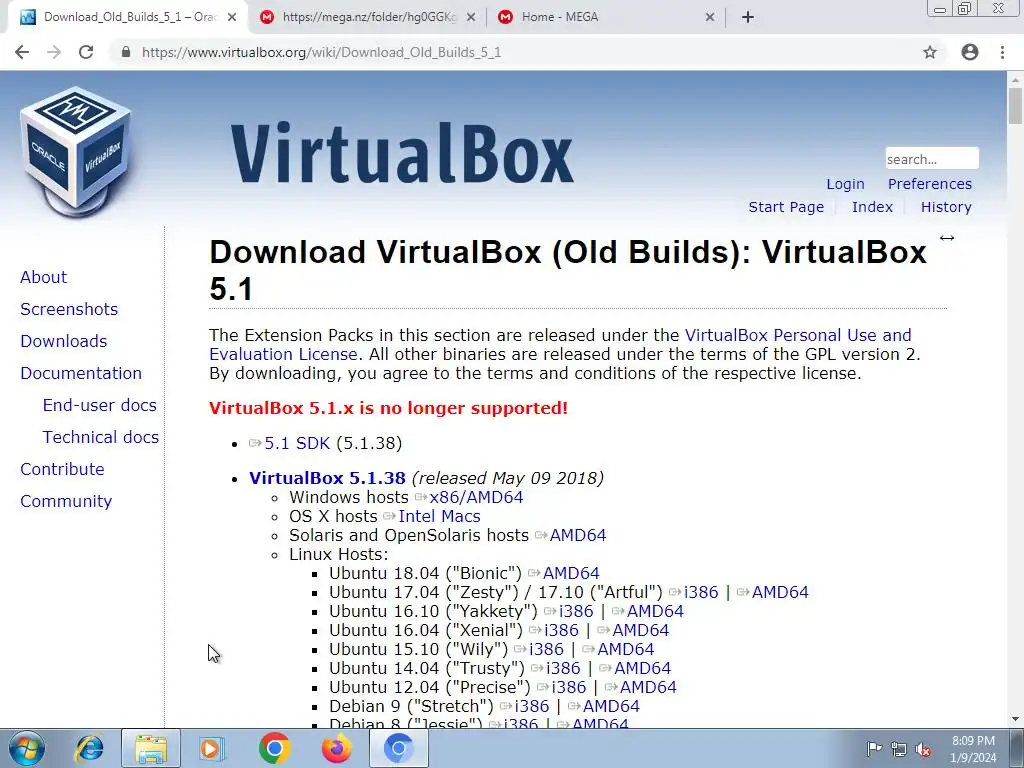Open End-user docs sidebar link
The image size is (1024, 768).
click(100, 405)
